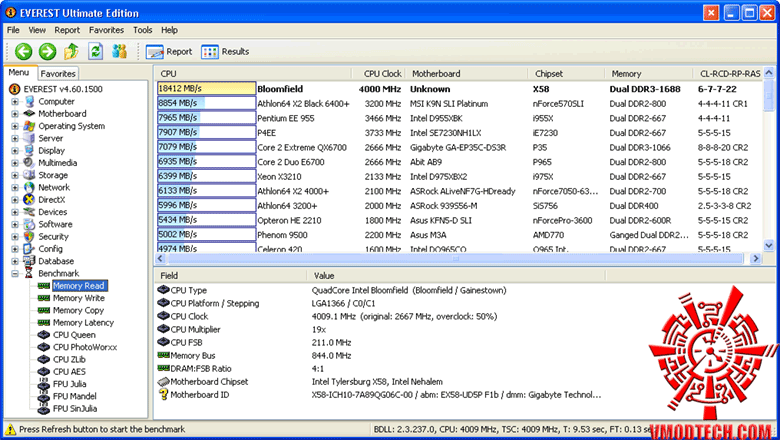Open the Tools menu
Viewport: 780px width, 440px height.
pyautogui.click(x=143, y=31)
